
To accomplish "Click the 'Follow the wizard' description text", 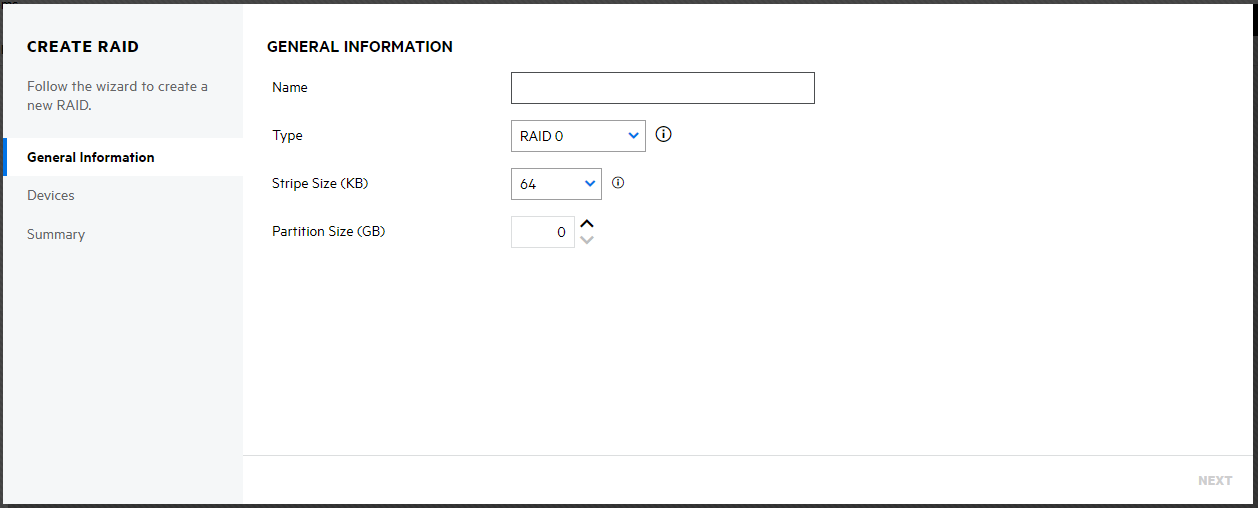I will click(117, 95).
